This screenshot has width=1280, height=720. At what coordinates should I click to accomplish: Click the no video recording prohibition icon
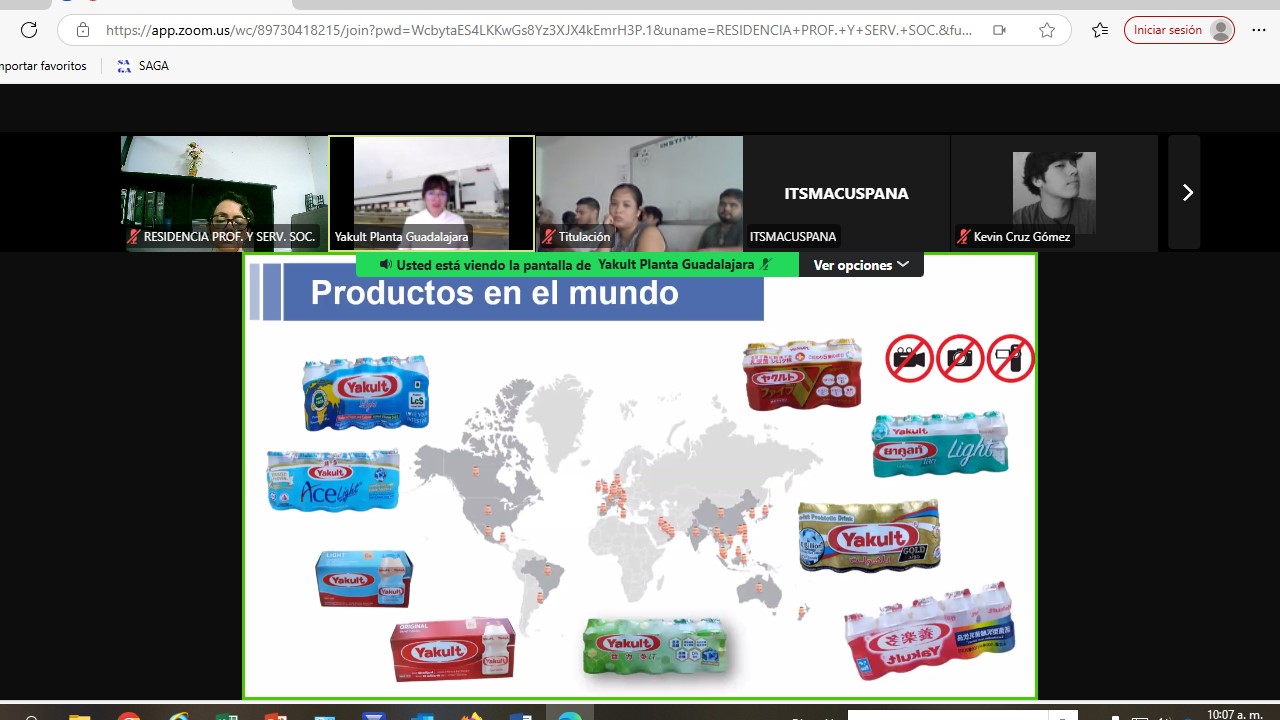tap(909, 358)
